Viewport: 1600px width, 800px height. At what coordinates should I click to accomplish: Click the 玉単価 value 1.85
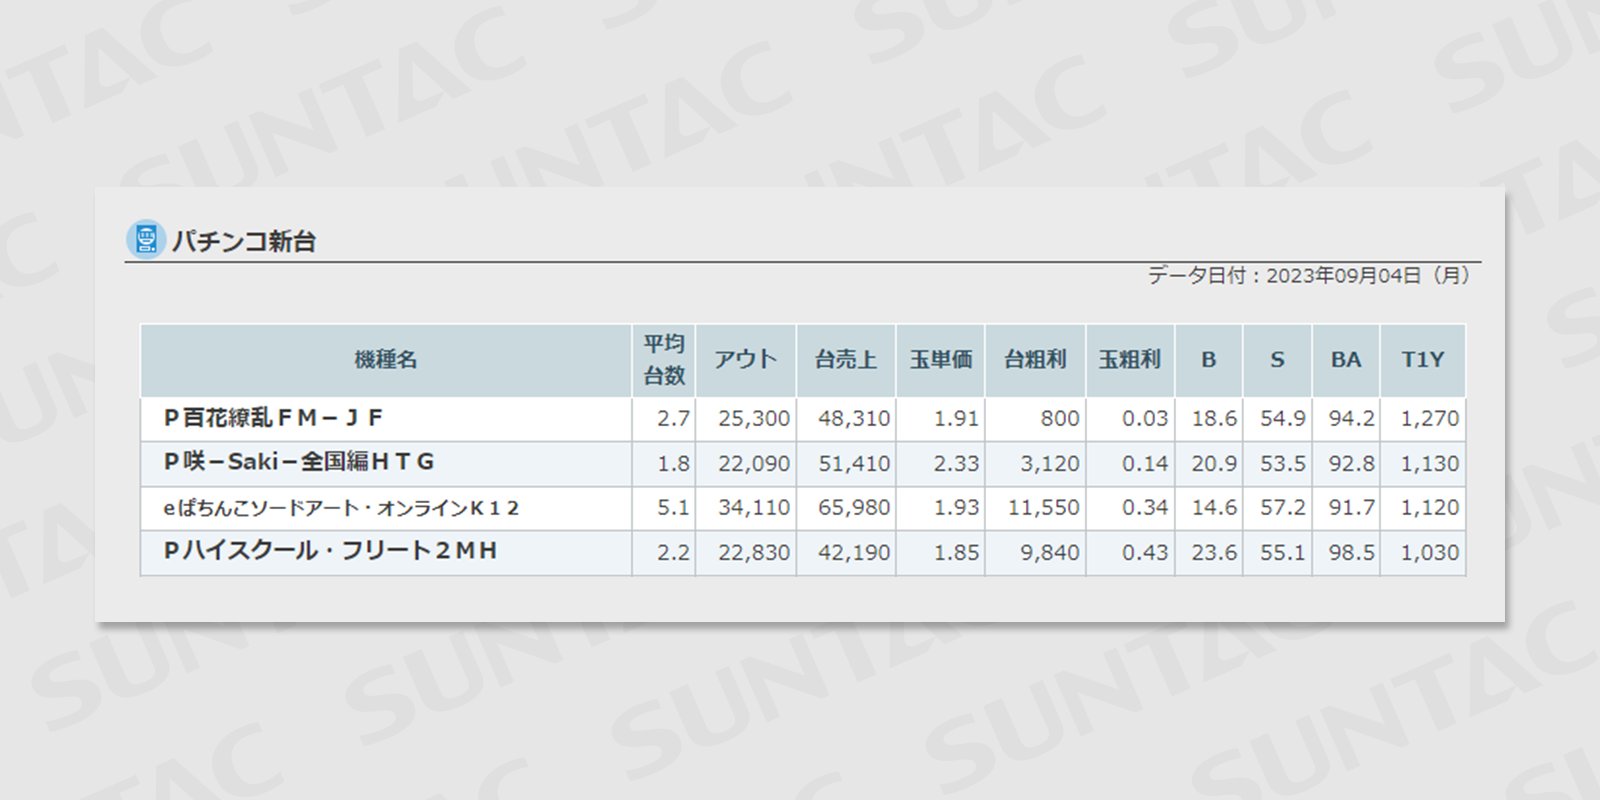tap(956, 553)
